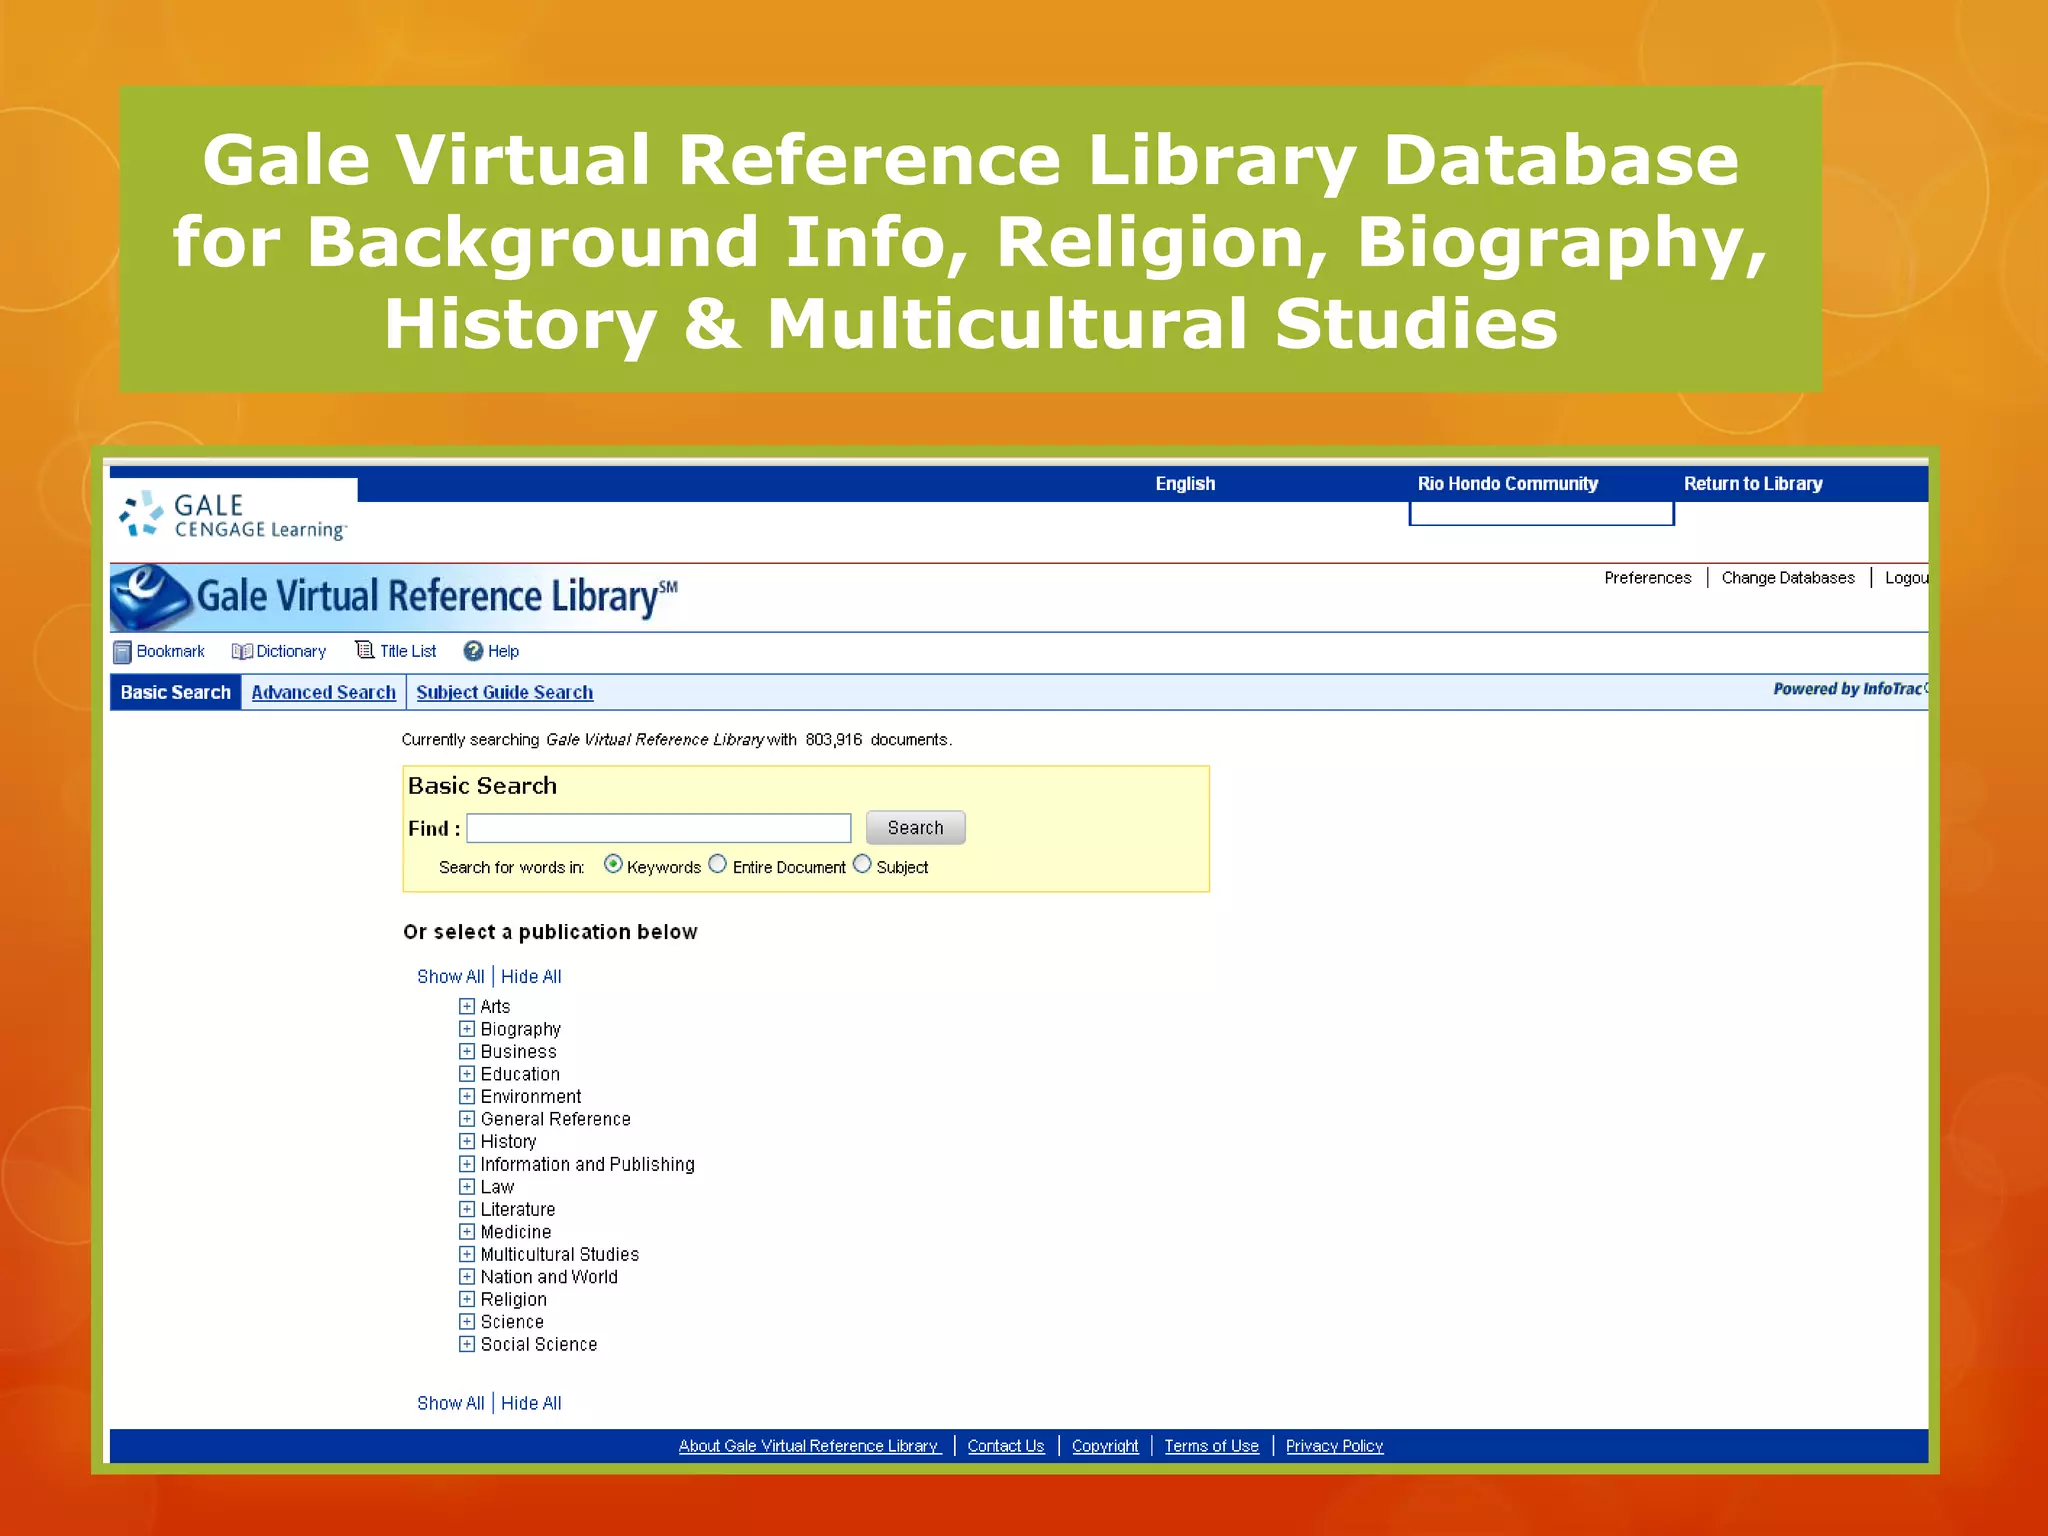This screenshot has height=1536, width=2048.
Task: Open the Subject Guide Search tab
Action: click(x=505, y=692)
